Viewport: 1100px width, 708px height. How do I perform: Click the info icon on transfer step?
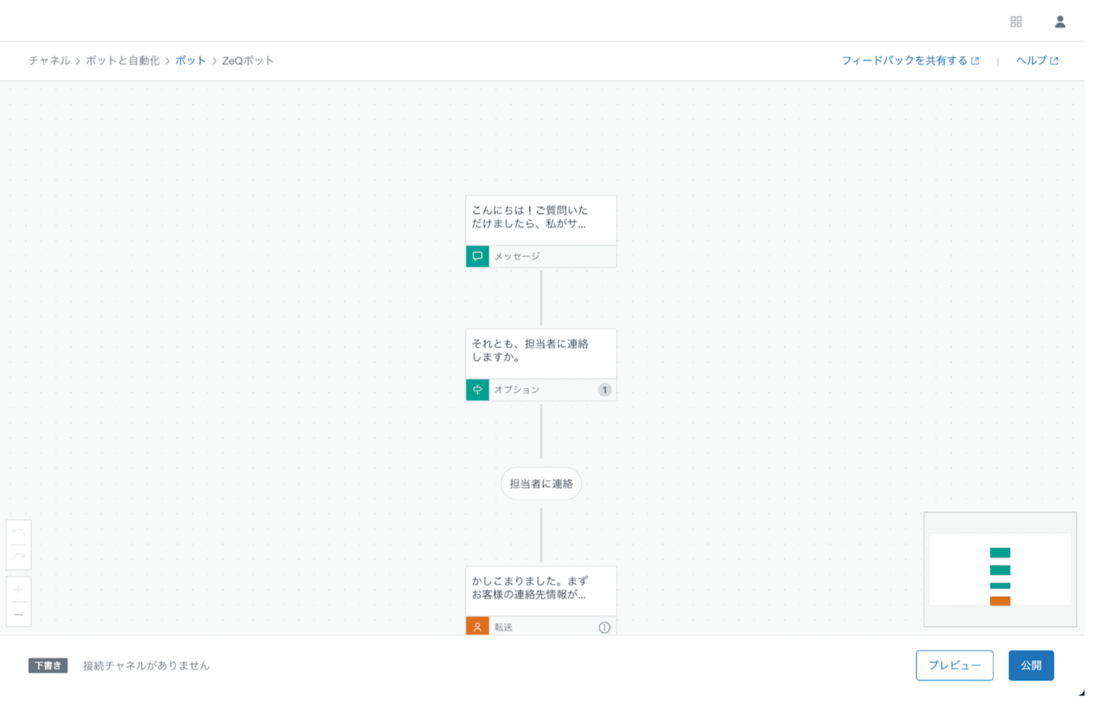click(x=604, y=627)
